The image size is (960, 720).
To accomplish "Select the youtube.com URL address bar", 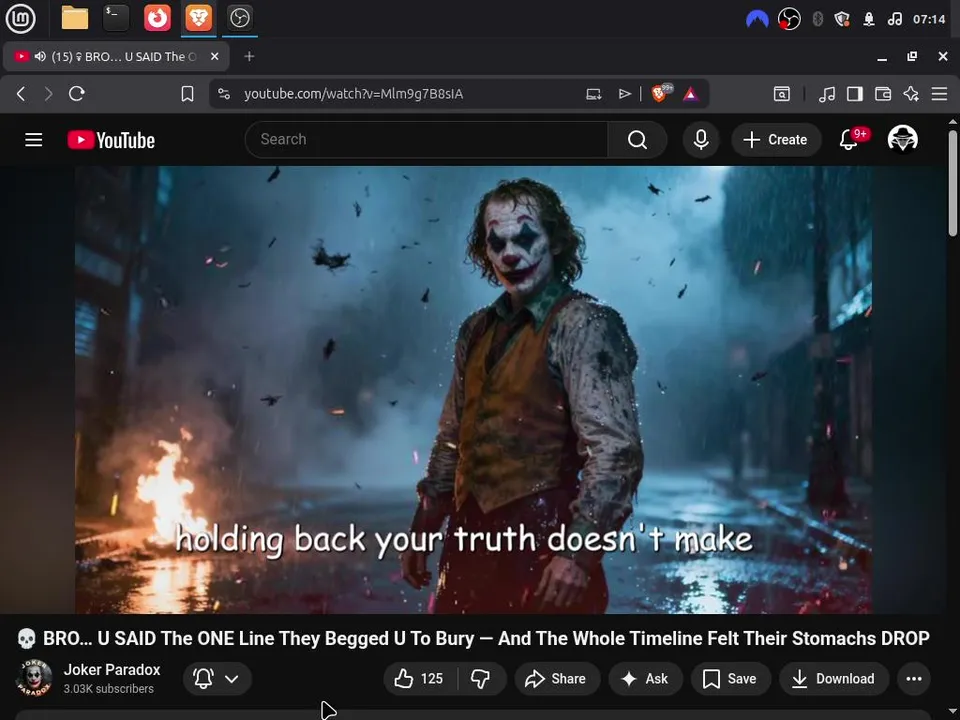I will pyautogui.click(x=353, y=94).
